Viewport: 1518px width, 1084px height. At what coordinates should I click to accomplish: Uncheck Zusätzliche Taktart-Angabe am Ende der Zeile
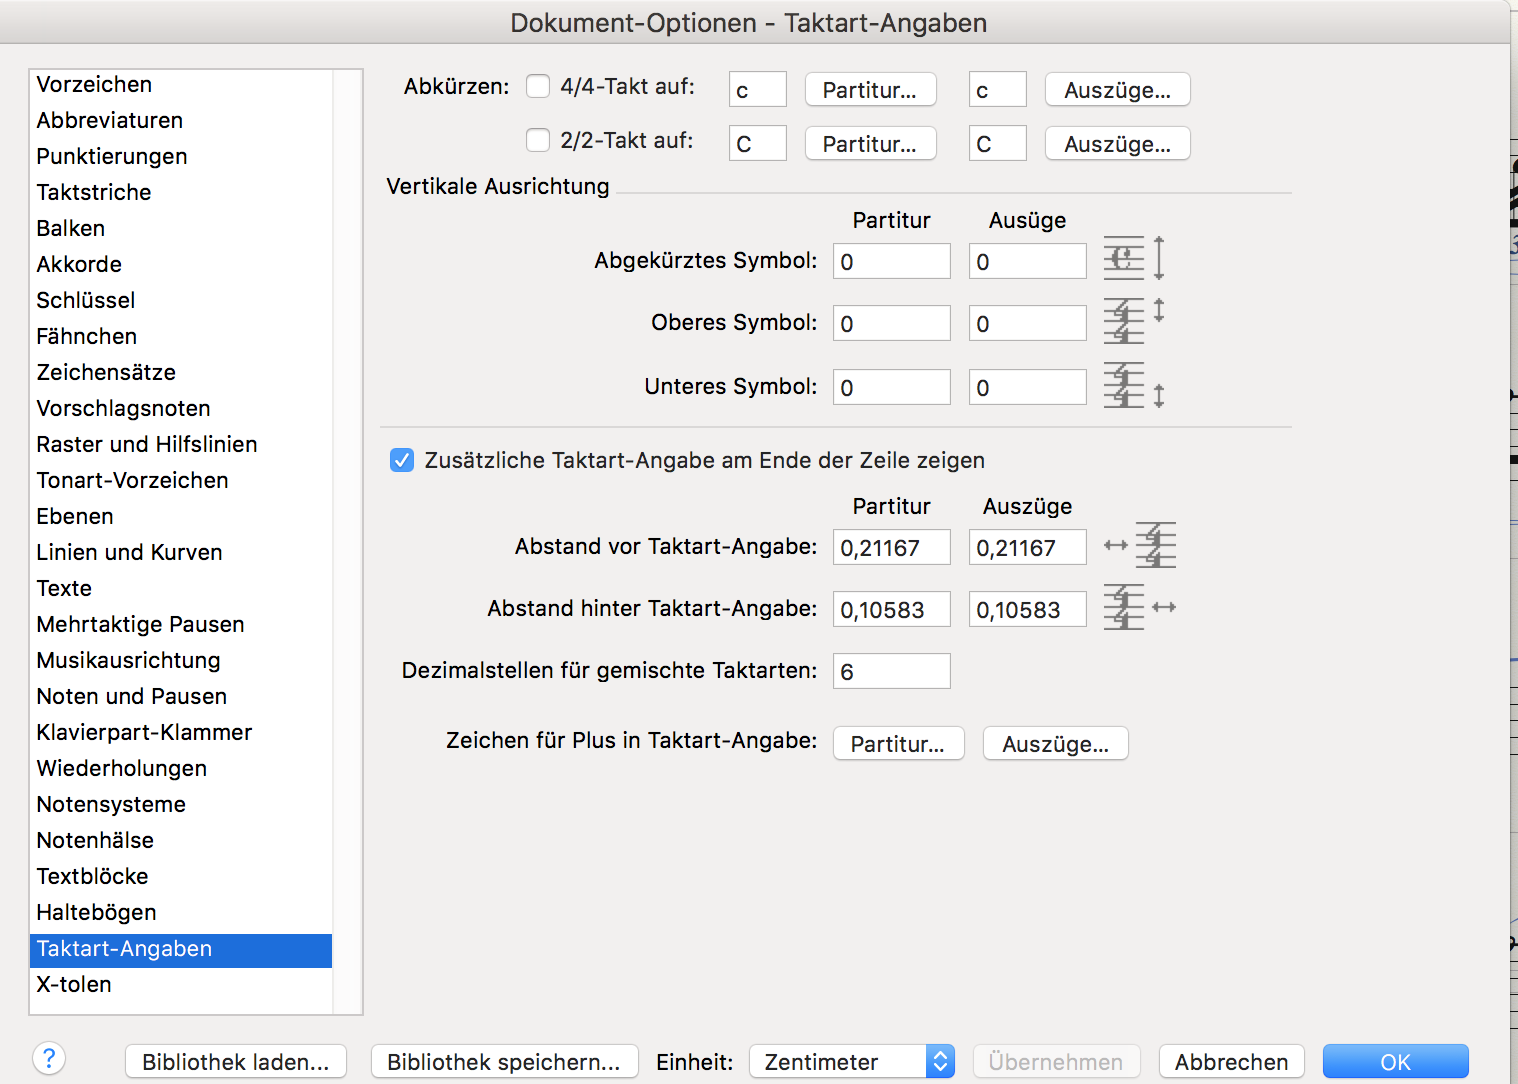(402, 460)
